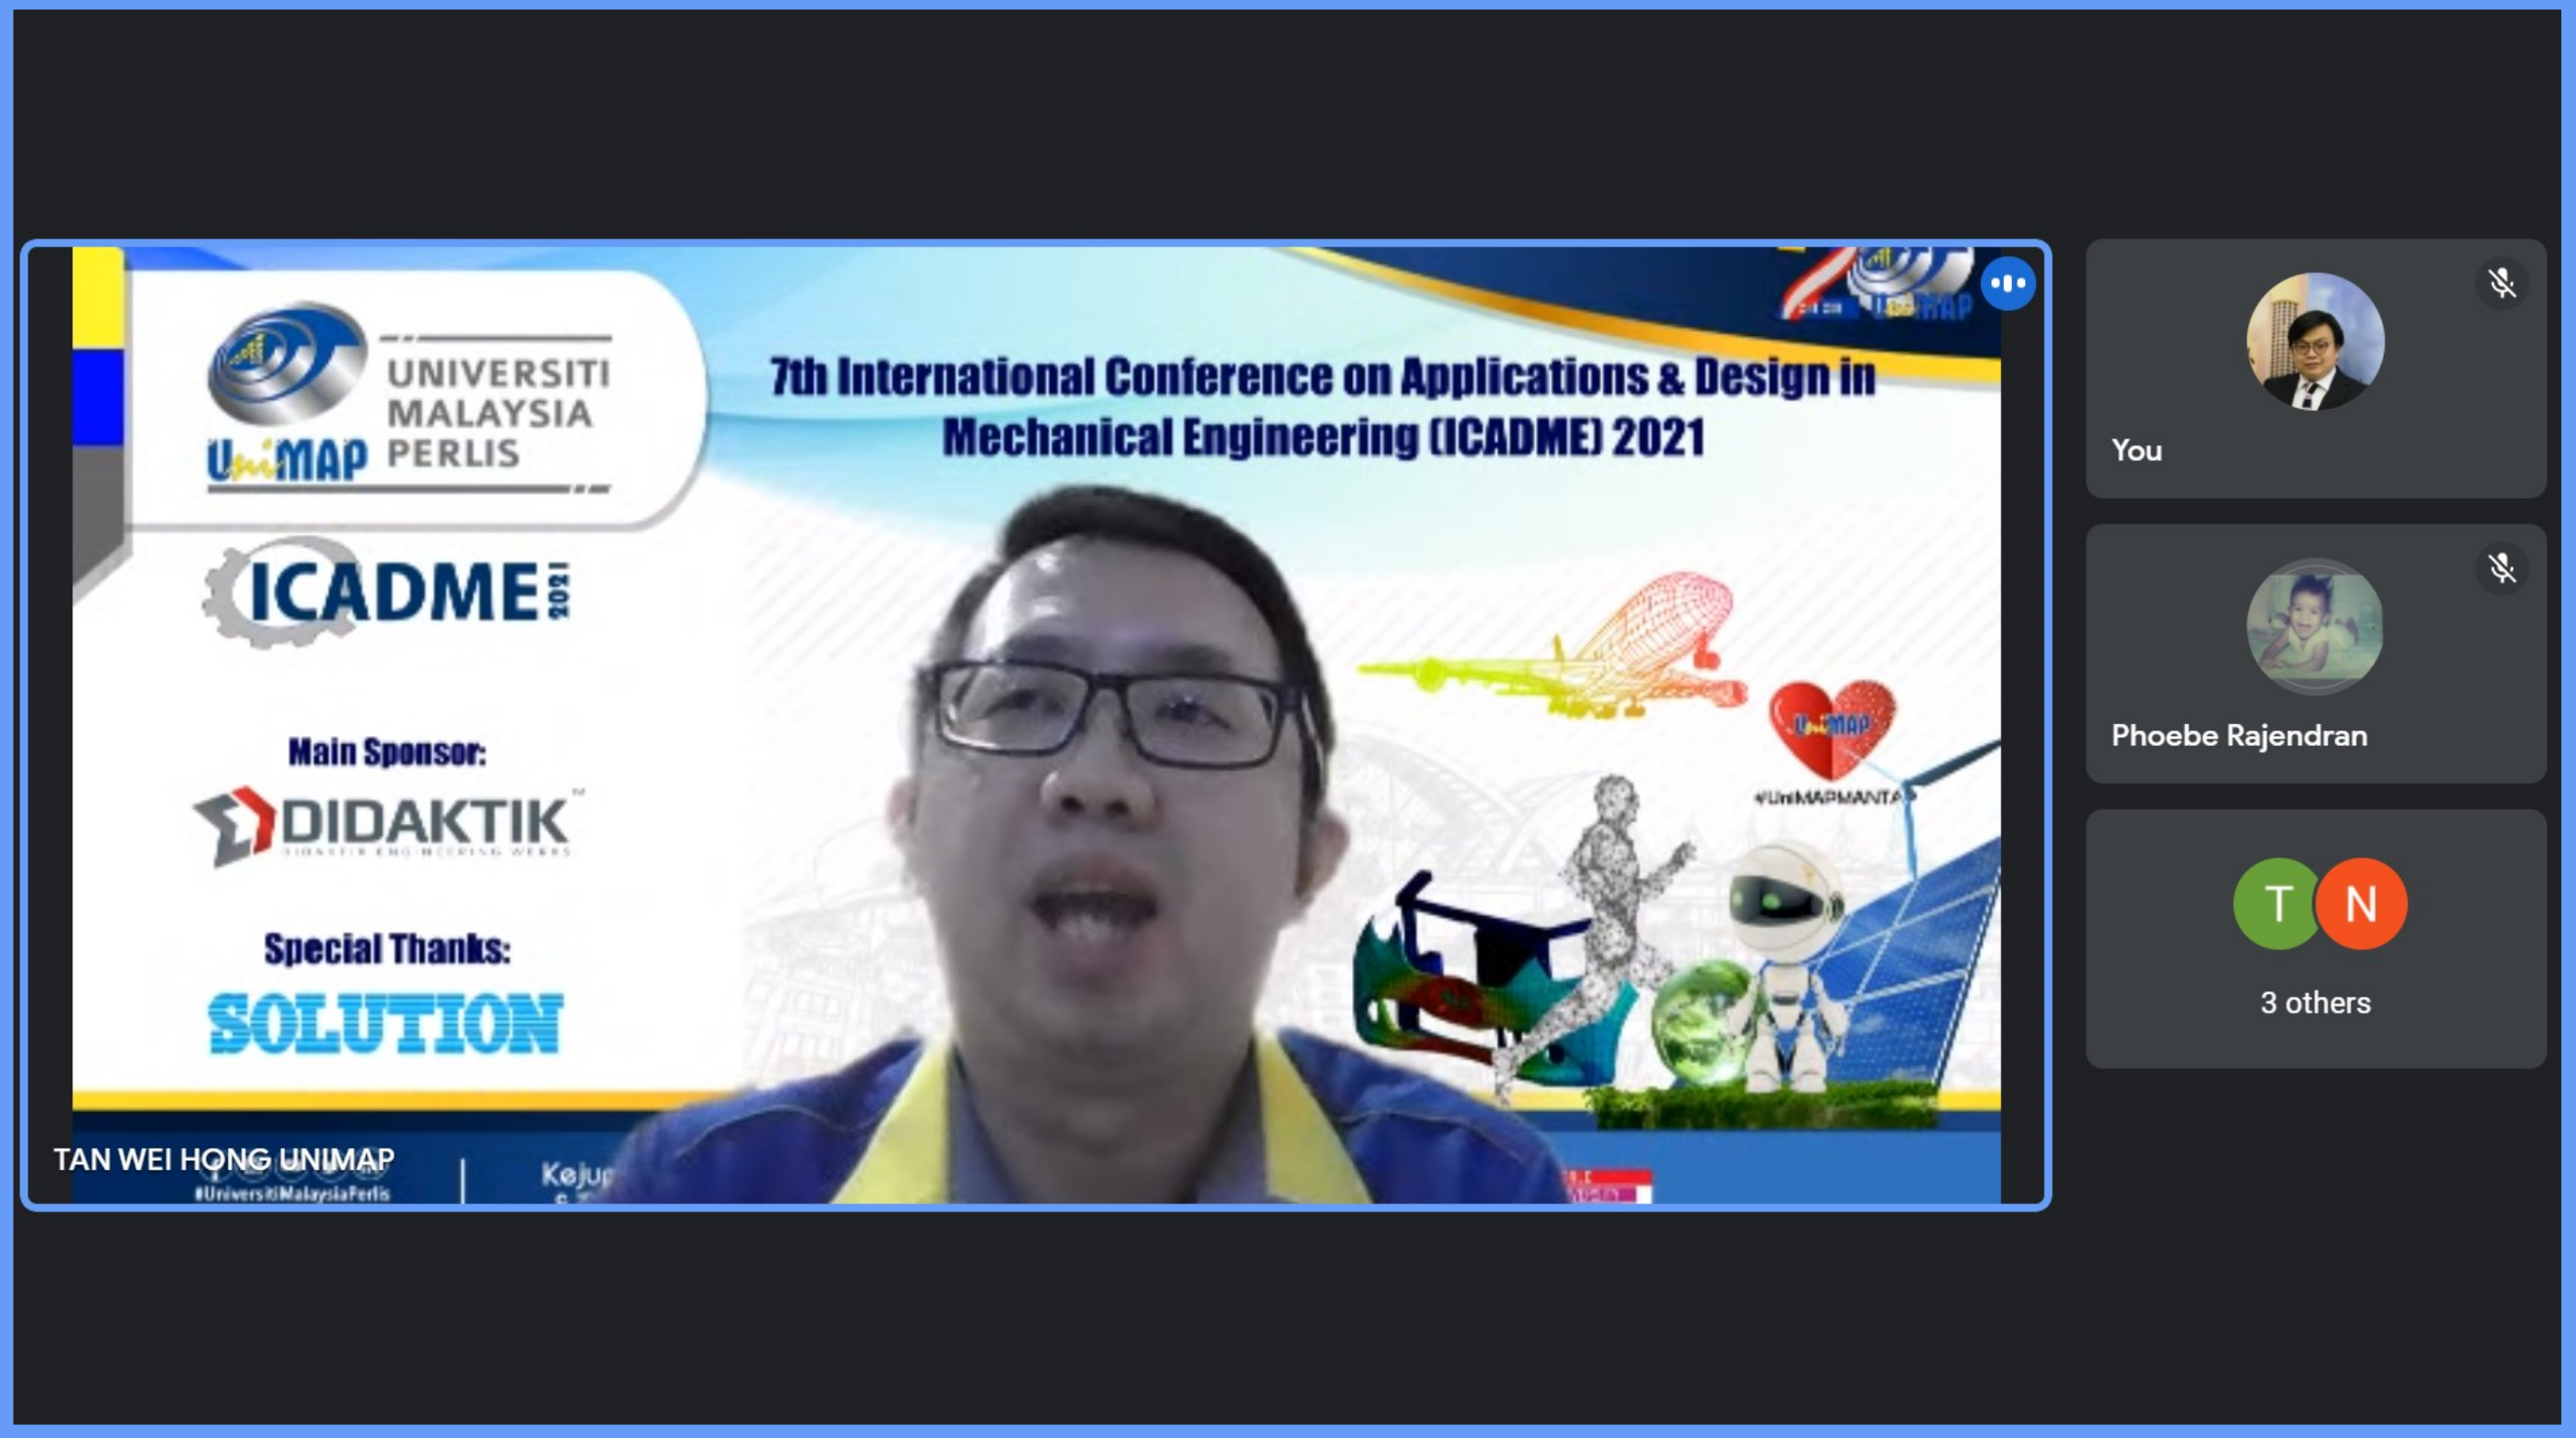Click the blue SOLUTION special thanks text

(386, 1023)
